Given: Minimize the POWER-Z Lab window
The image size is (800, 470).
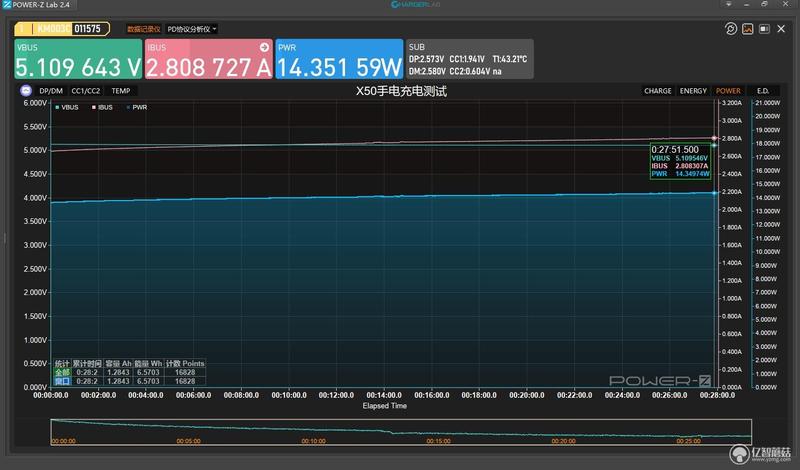Looking at the screenshot, I should pos(746,4).
